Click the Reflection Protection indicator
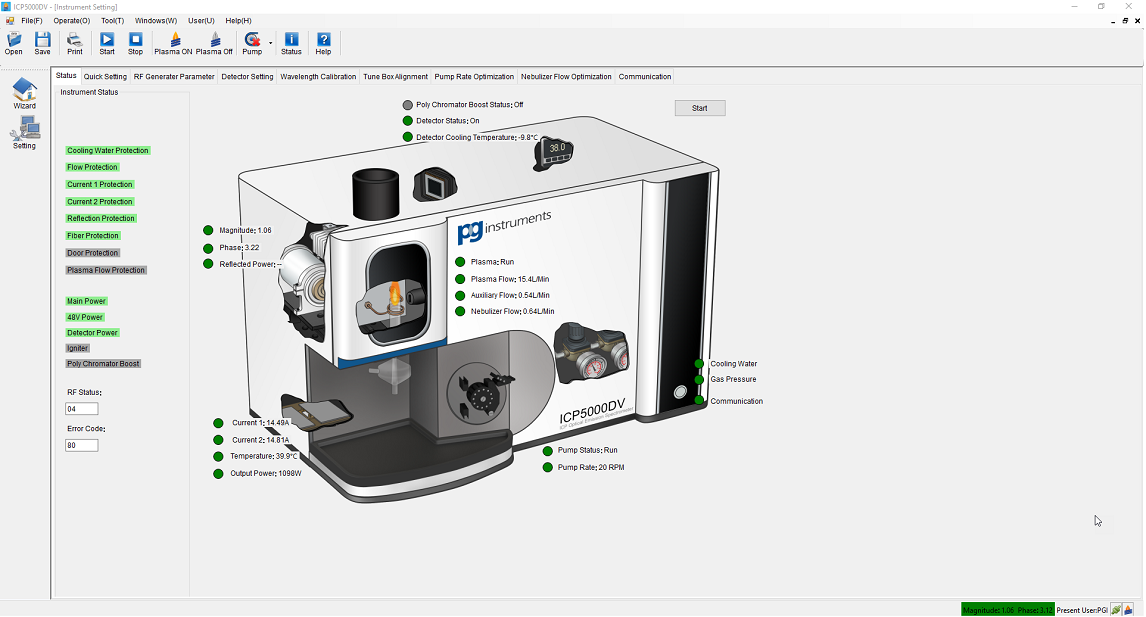 pos(101,219)
